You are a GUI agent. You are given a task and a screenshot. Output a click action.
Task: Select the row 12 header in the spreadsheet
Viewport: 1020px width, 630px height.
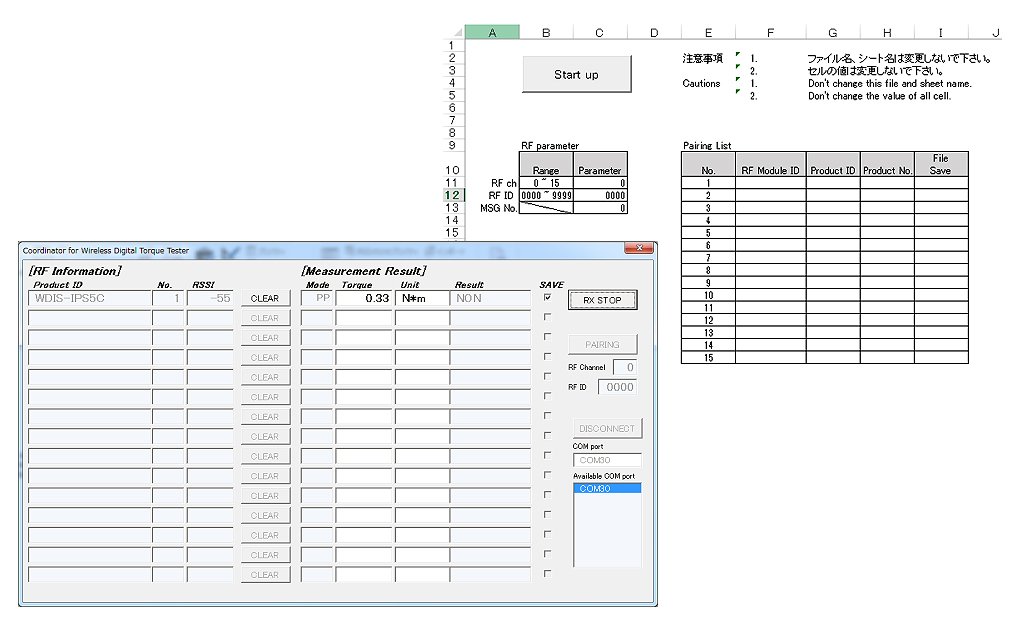pos(452,195)
